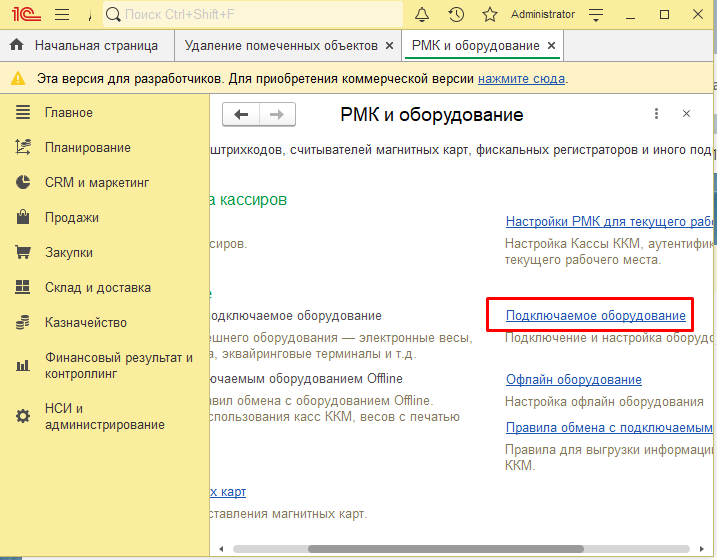Screen dimensions: 717x560
Task: Open the three-dot form menu
Action: (656, 115)
